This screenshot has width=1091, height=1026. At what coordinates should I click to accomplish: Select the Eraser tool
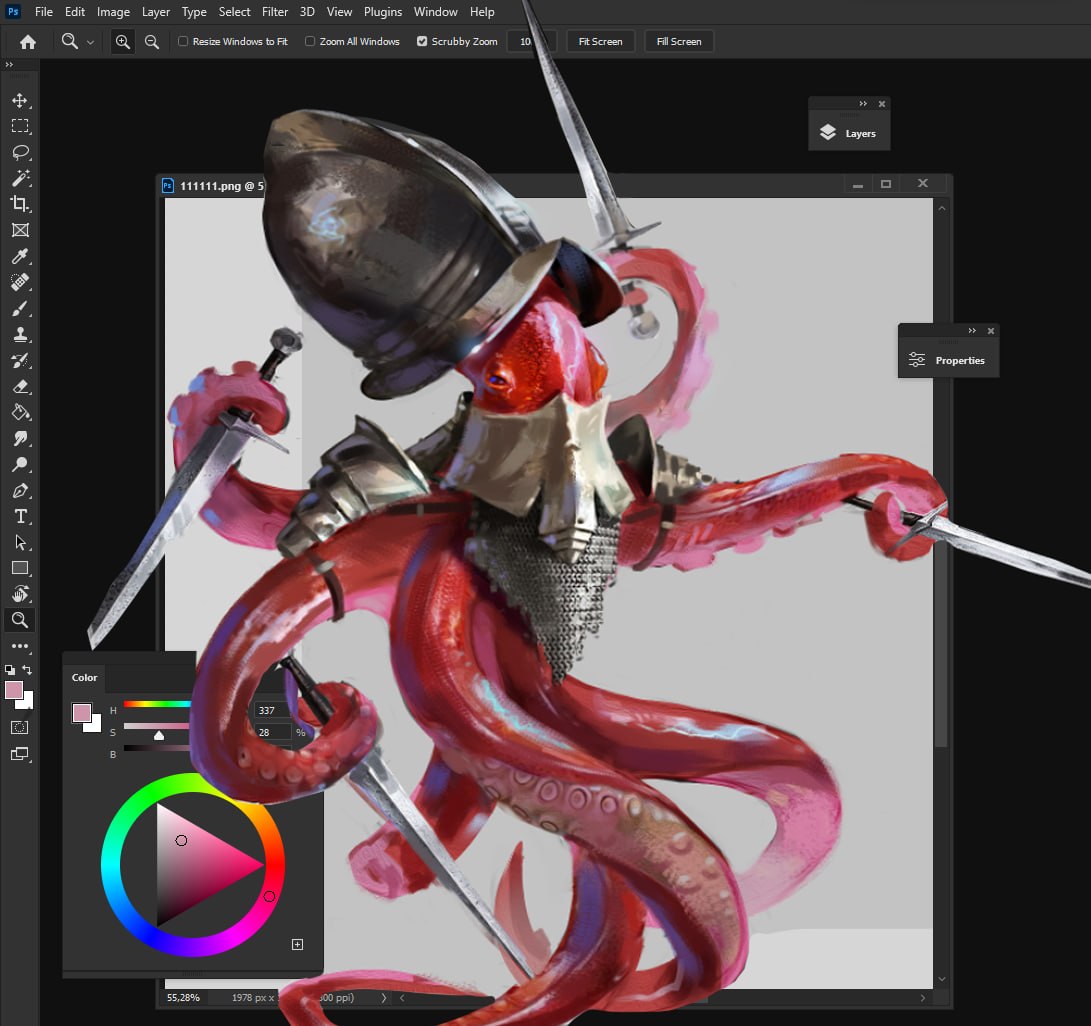pos(19,386)
